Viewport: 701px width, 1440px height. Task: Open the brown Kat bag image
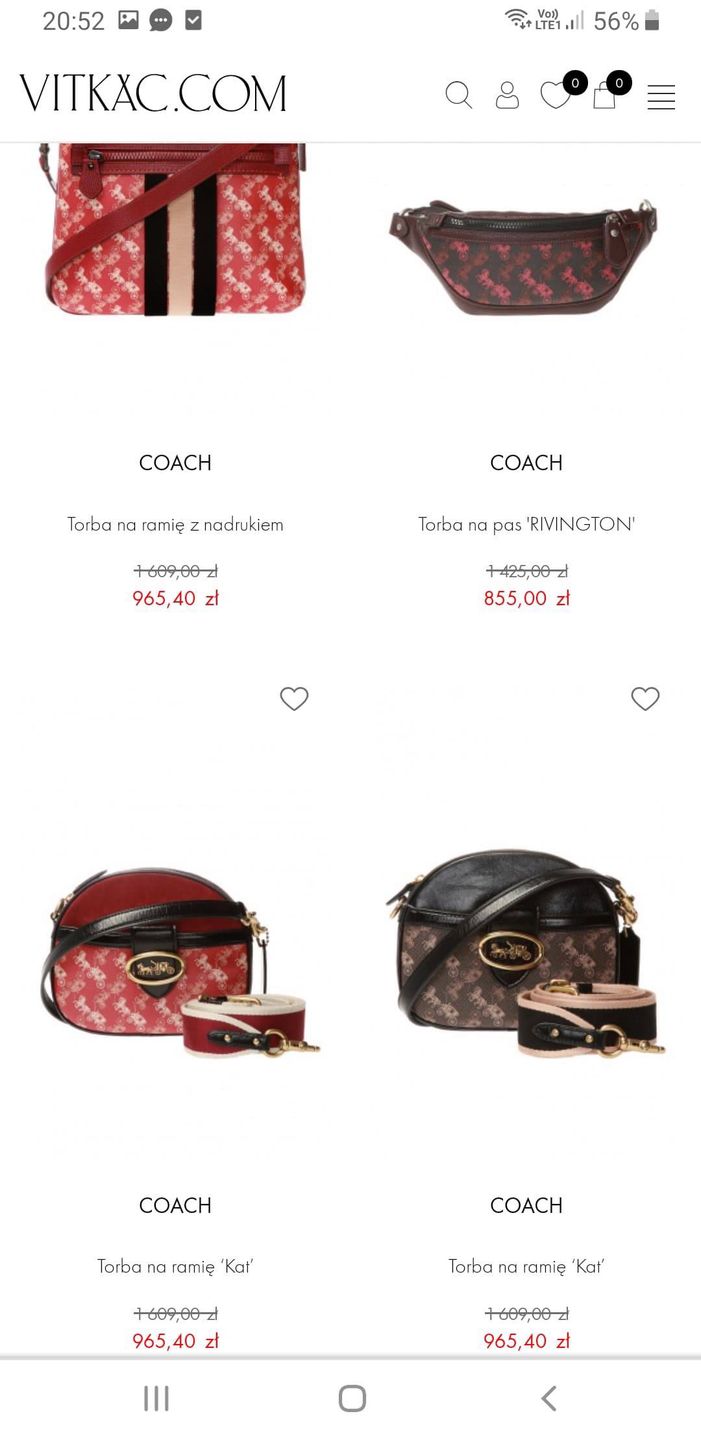[526, 954]
